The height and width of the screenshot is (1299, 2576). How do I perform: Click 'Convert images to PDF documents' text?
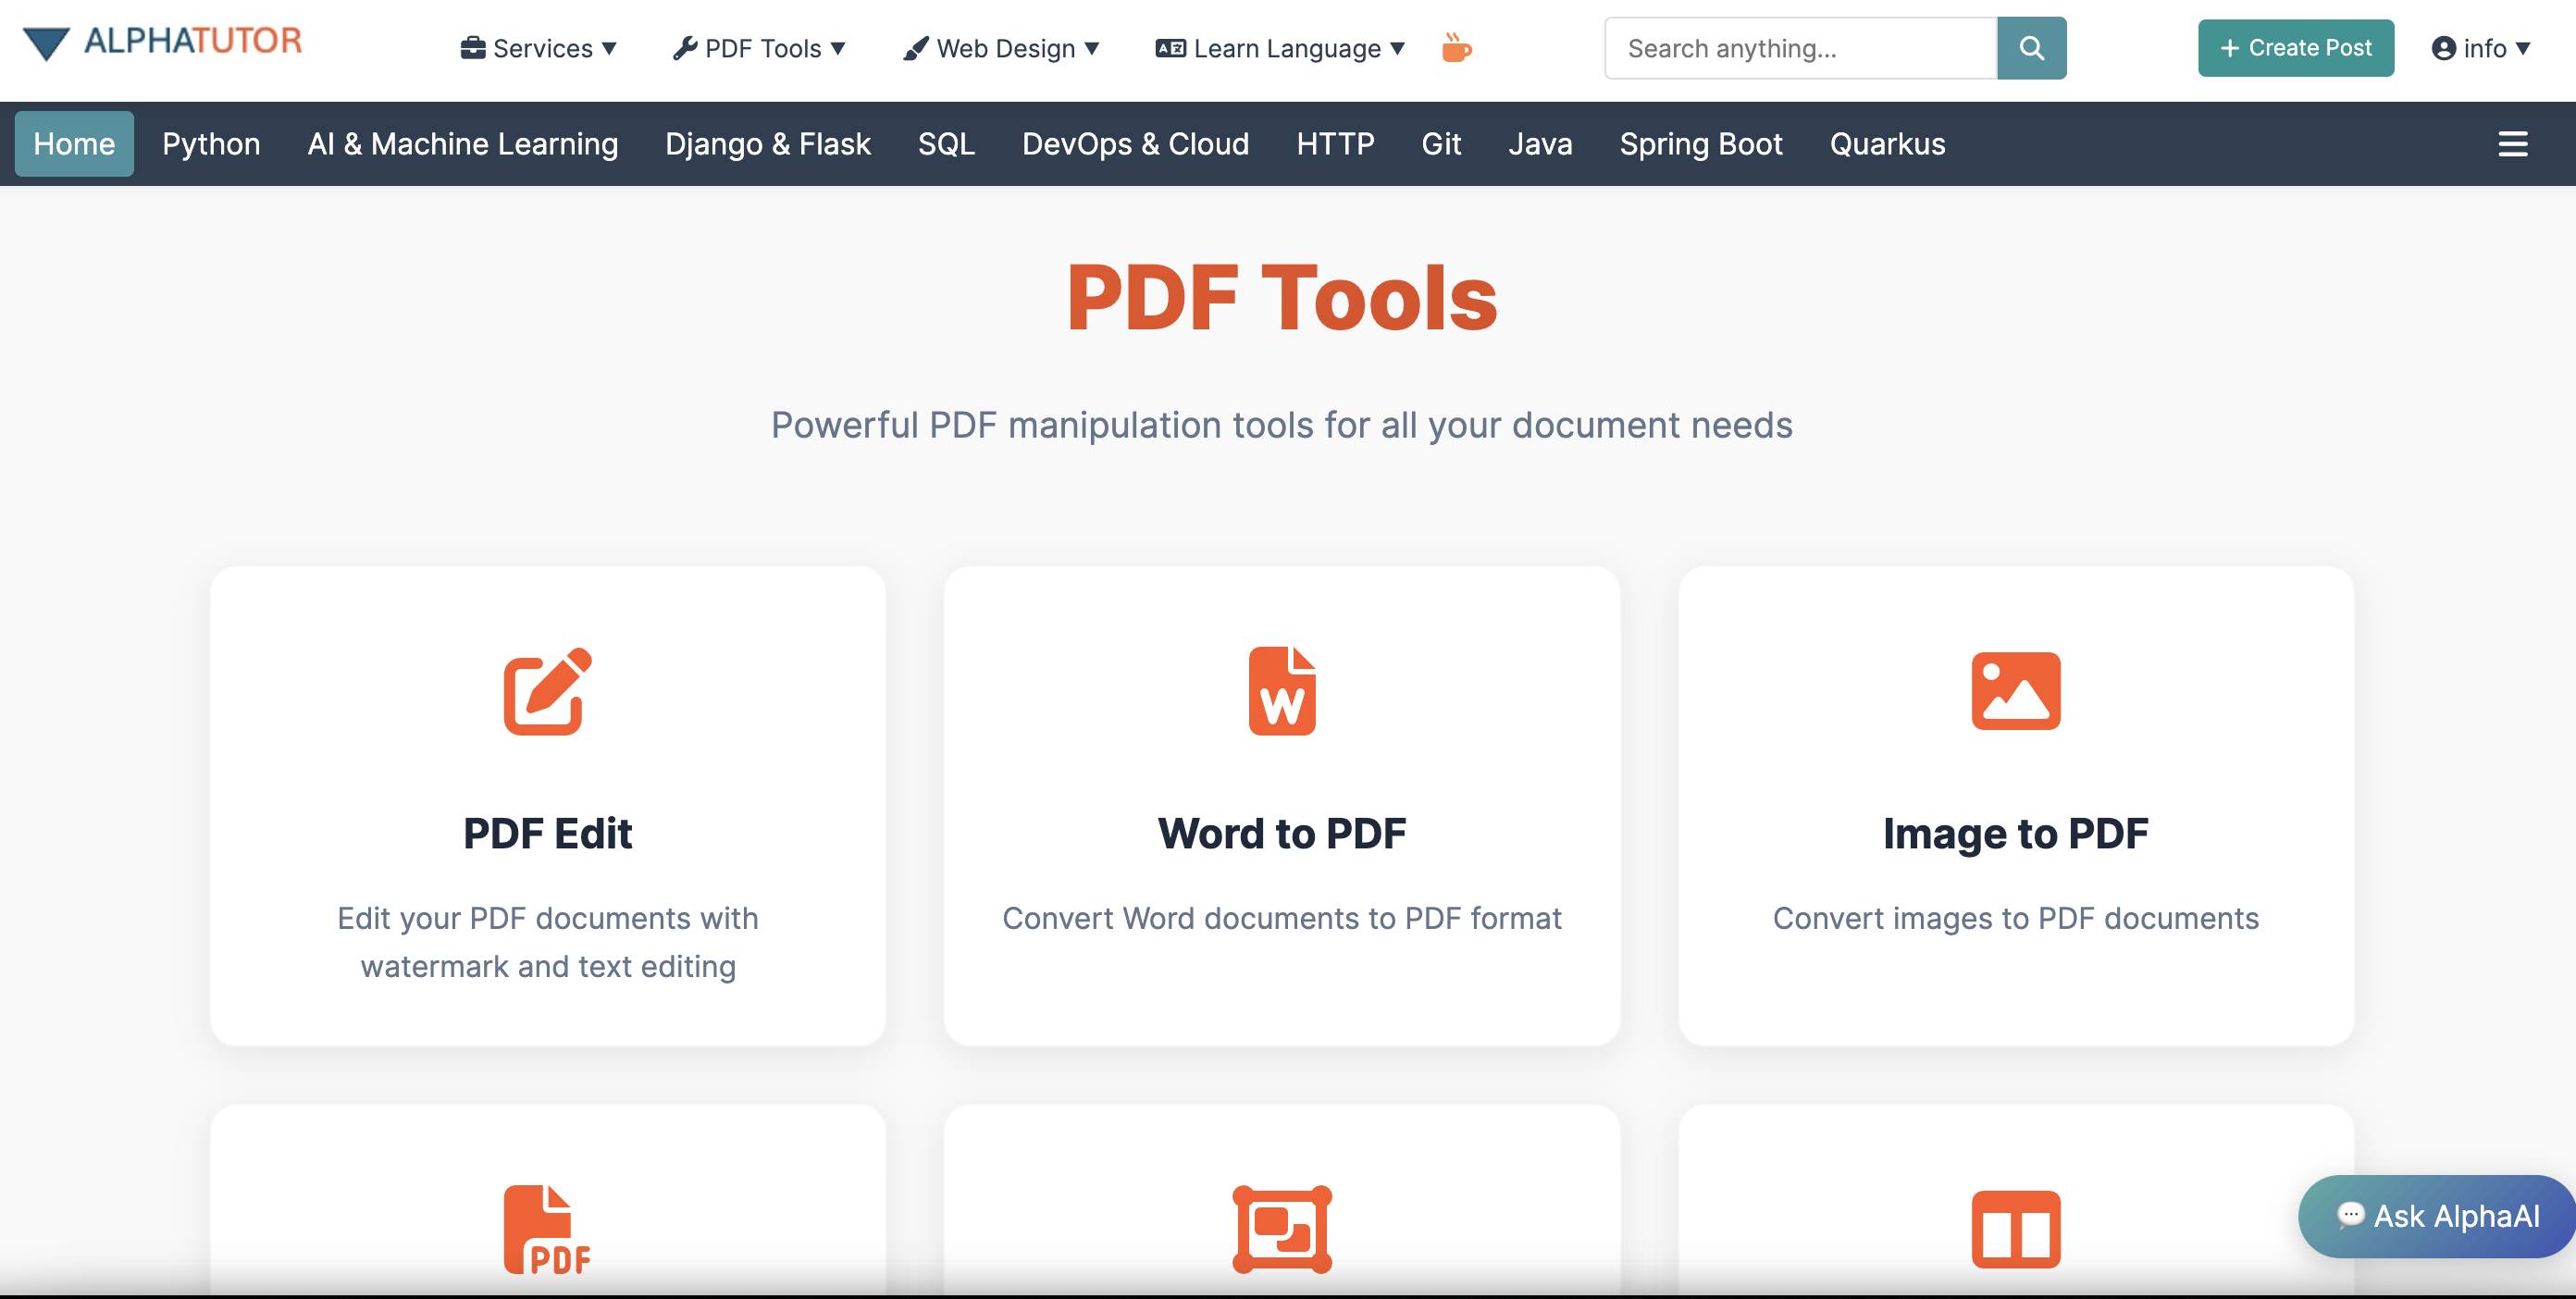tap(2016, 918)
